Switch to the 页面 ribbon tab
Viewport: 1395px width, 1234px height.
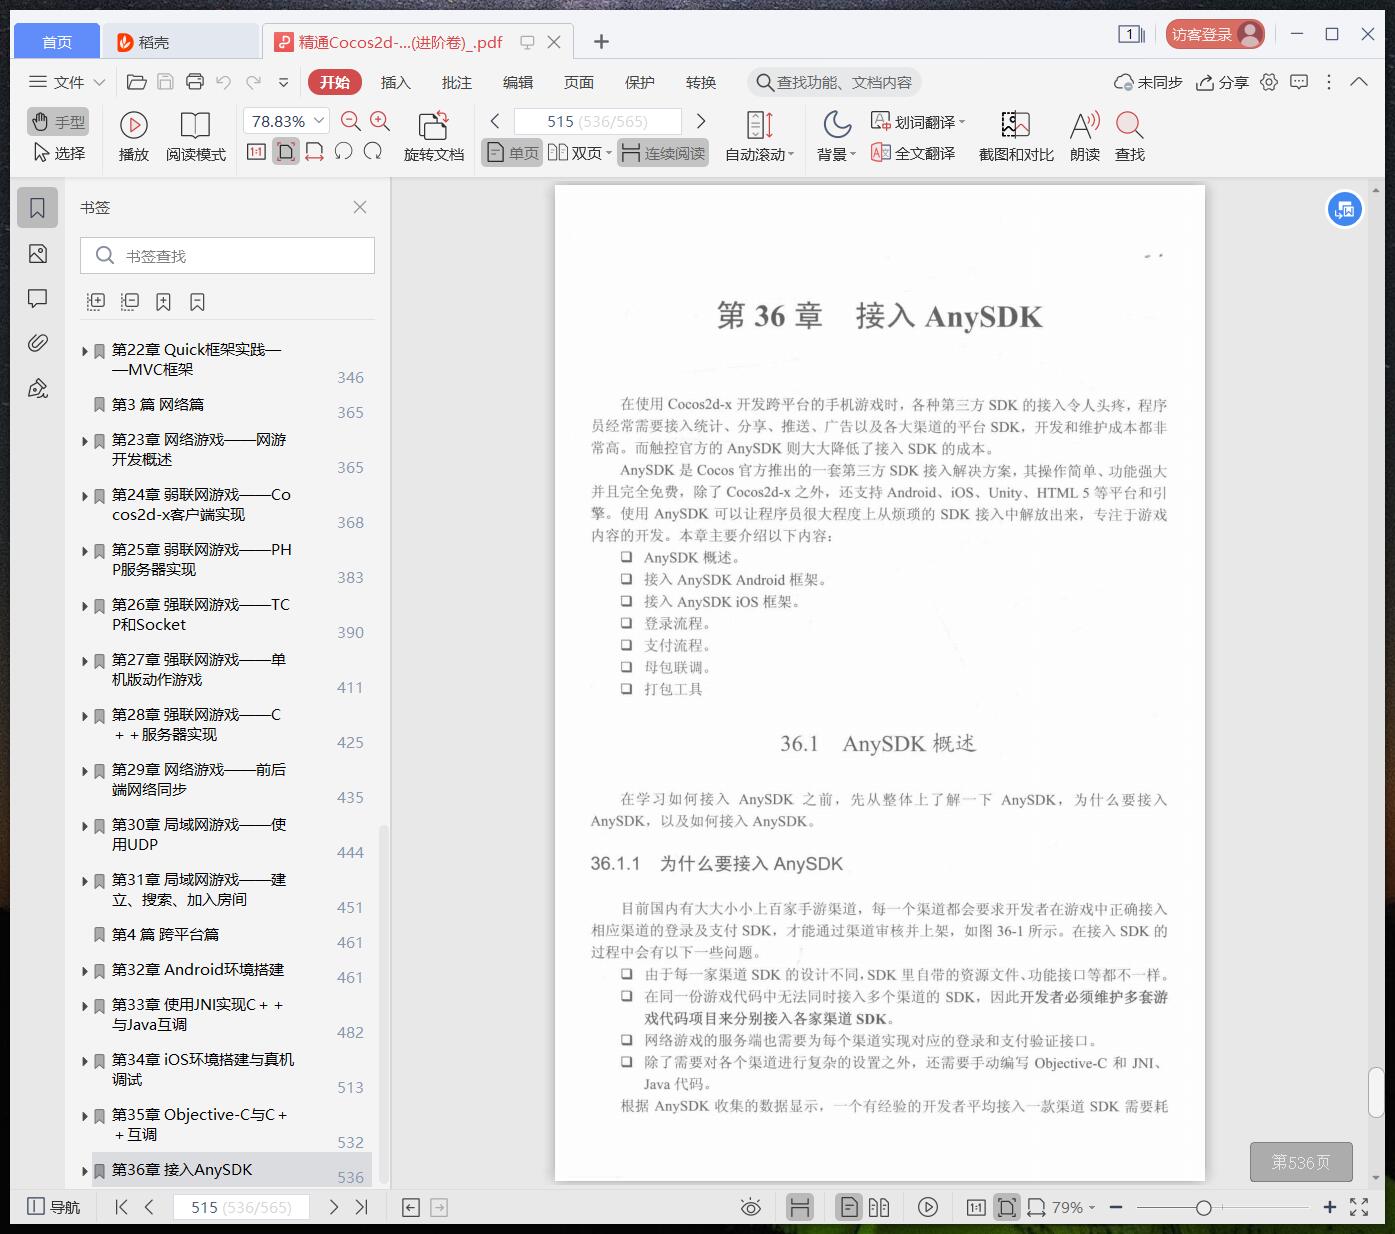[x=579, y=82]
